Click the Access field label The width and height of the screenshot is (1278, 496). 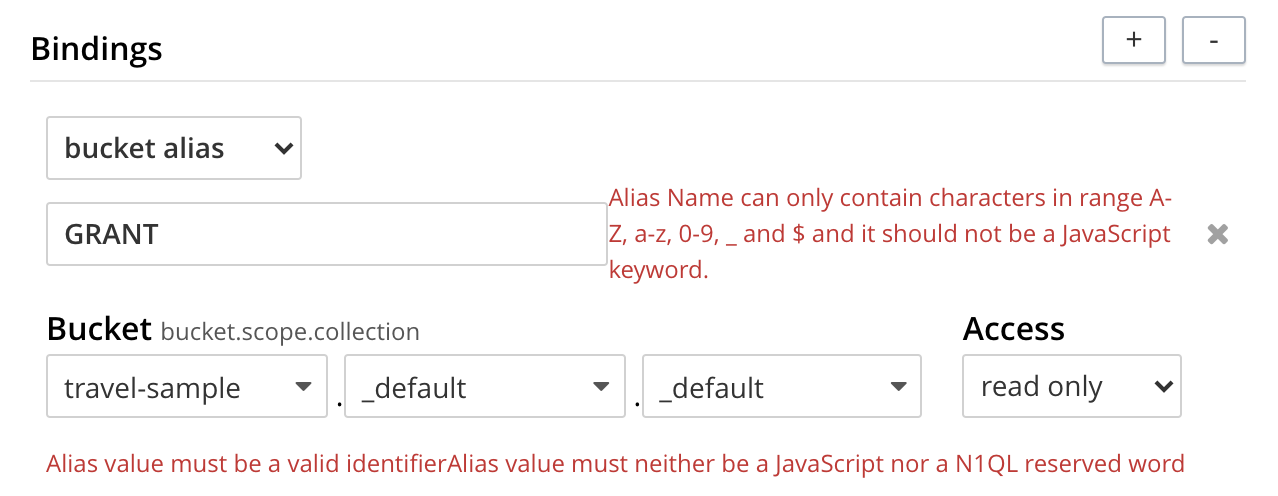click(x=1013, y=329)
